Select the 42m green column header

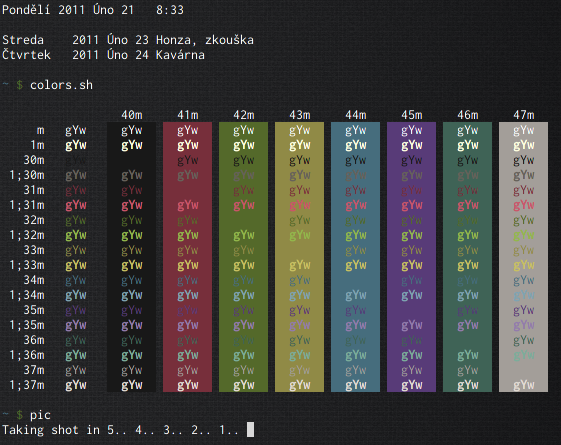(244, 115)
